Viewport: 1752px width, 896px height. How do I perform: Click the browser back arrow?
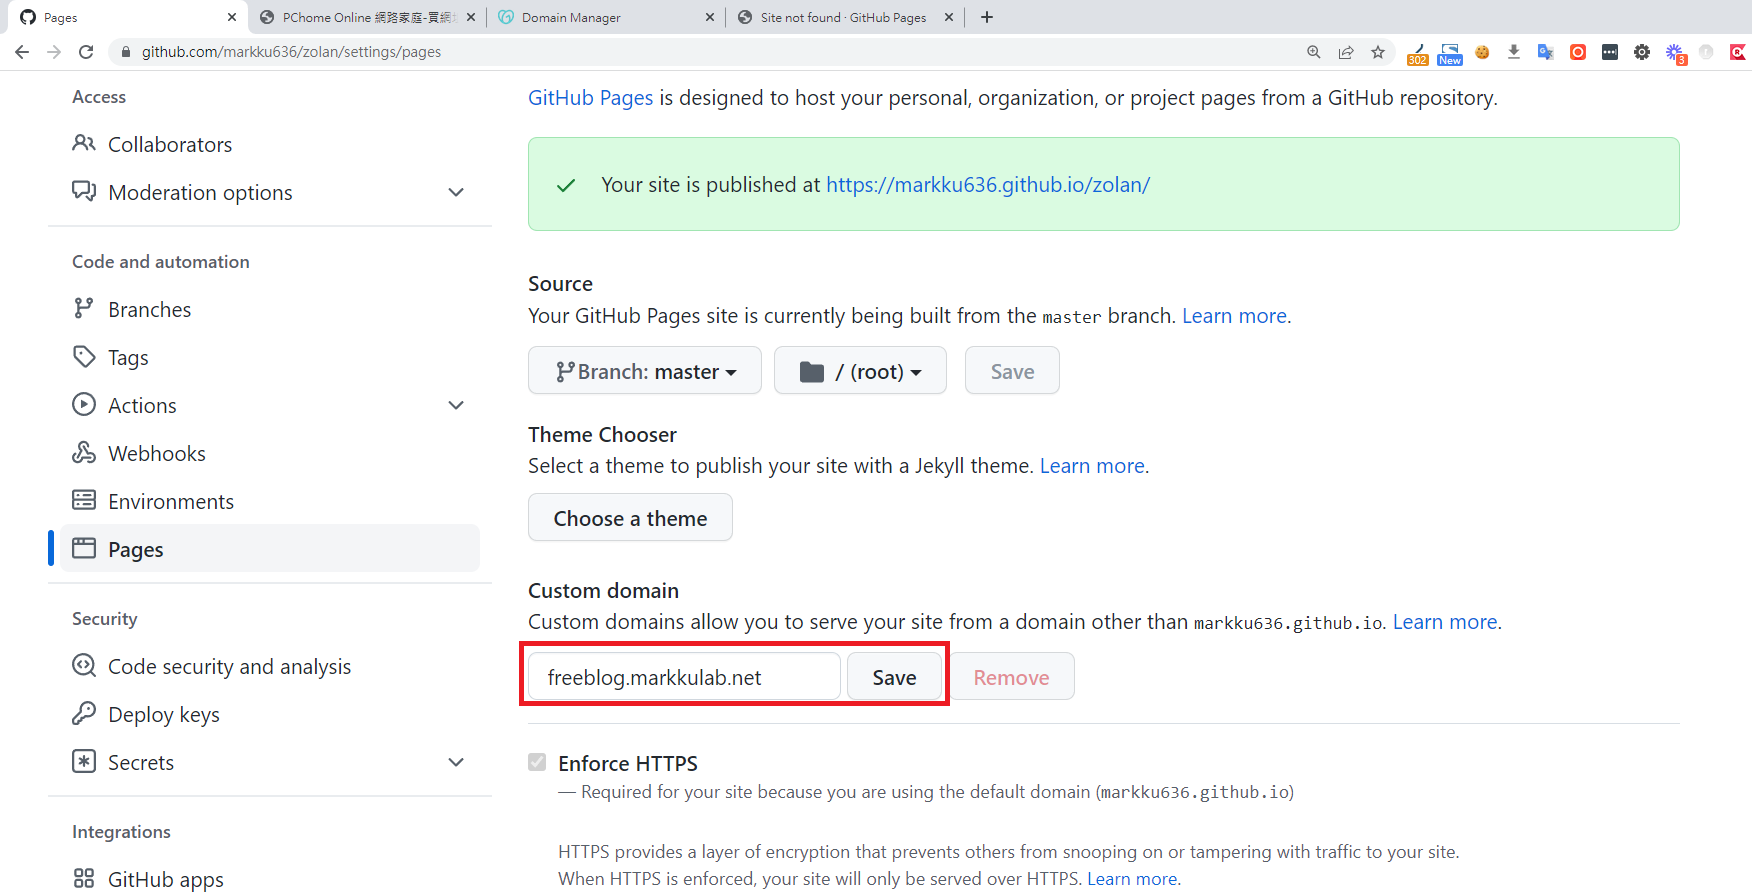click(22, 52)
